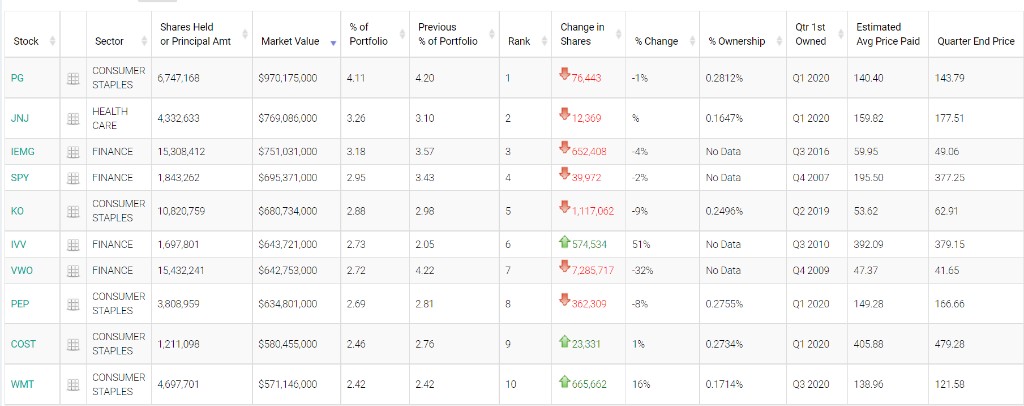Sort table by Market Value column
The width and height of the screenshot is (1024, 406).
pos(290,41)
